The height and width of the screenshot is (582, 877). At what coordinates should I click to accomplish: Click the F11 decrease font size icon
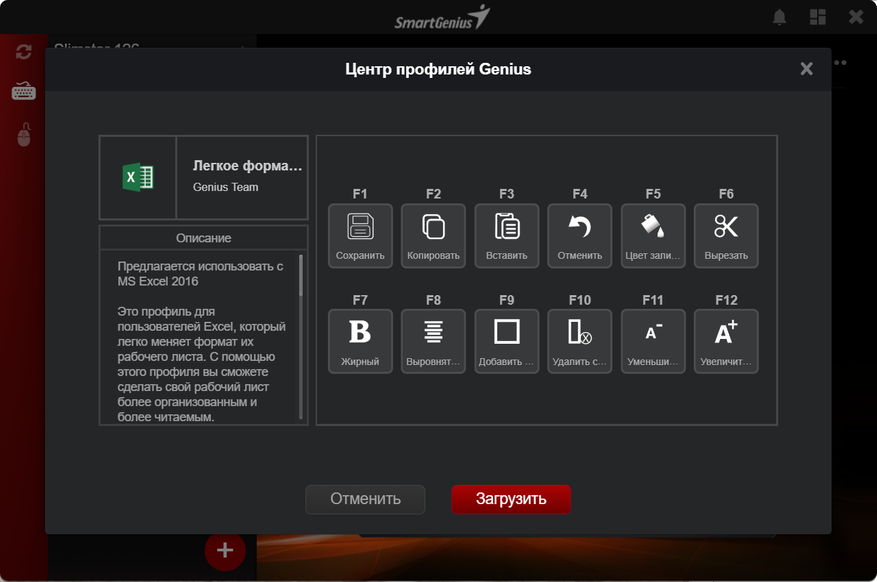[653, 332]
